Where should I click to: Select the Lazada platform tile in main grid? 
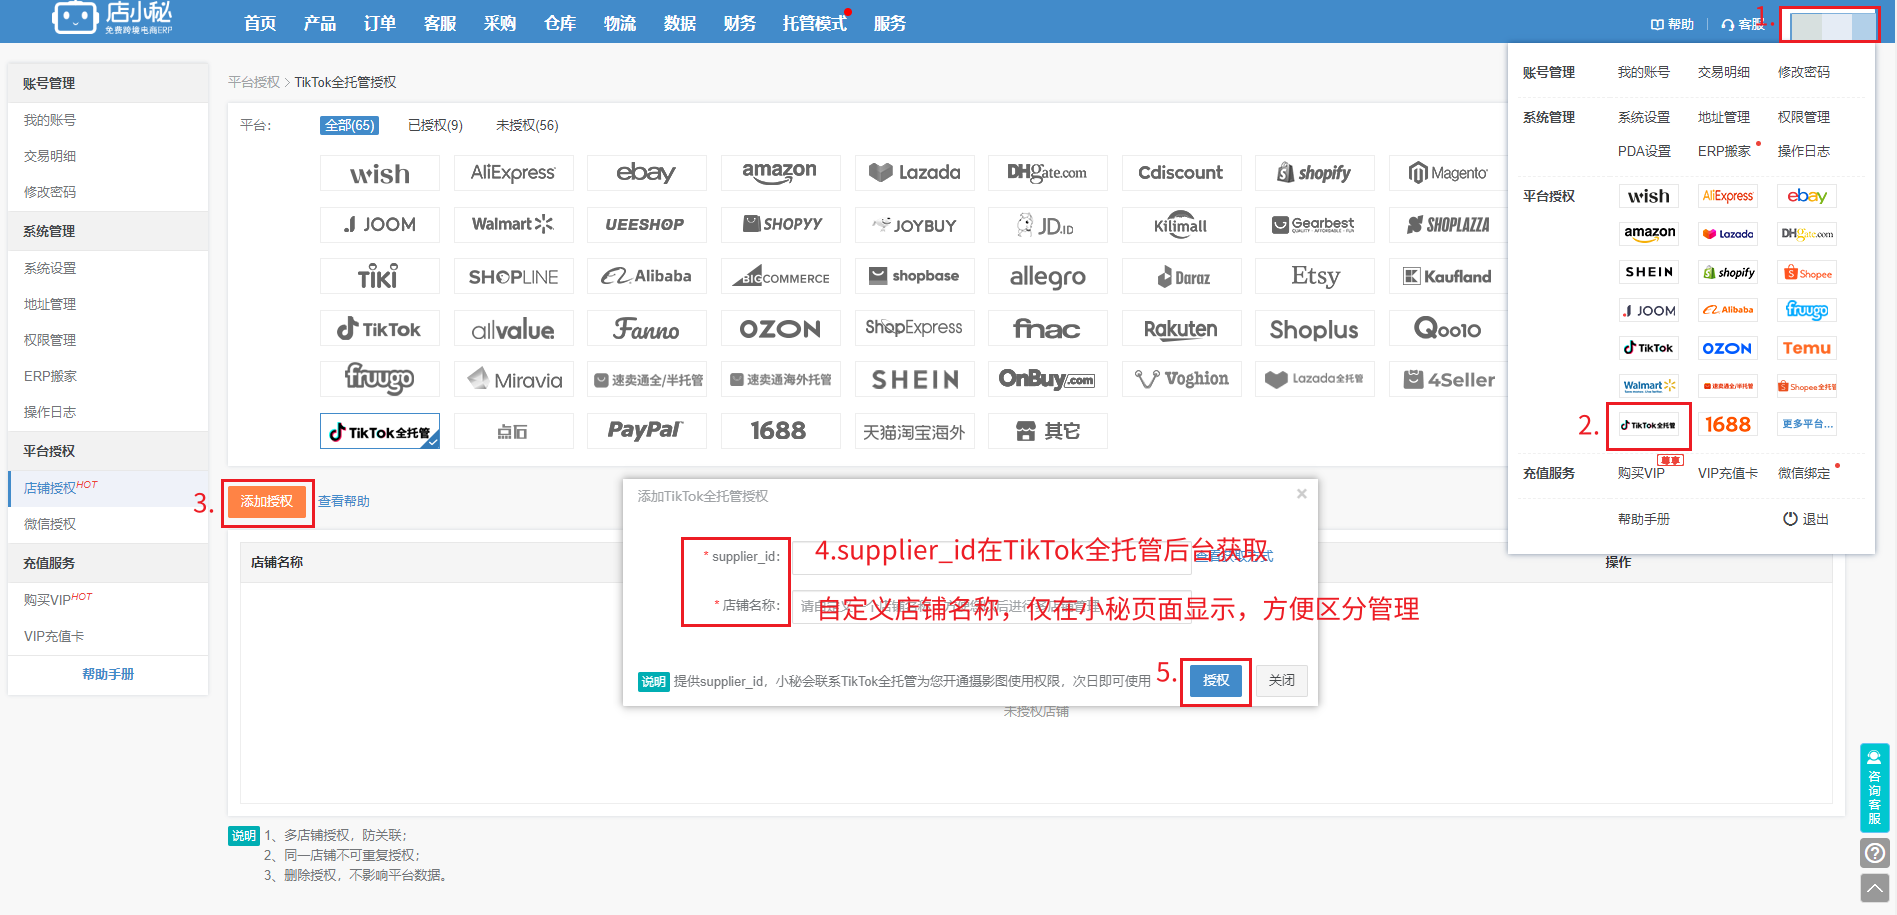[914, 173]
